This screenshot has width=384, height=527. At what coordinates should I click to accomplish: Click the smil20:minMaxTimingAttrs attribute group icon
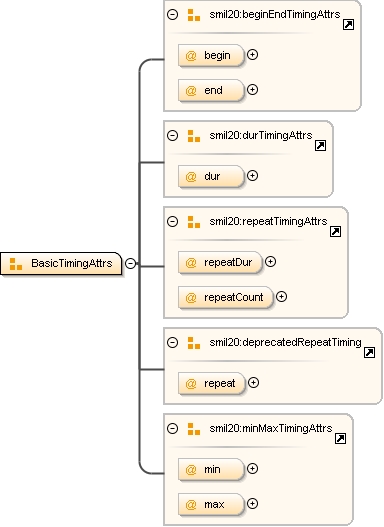(x=194, y=429)
